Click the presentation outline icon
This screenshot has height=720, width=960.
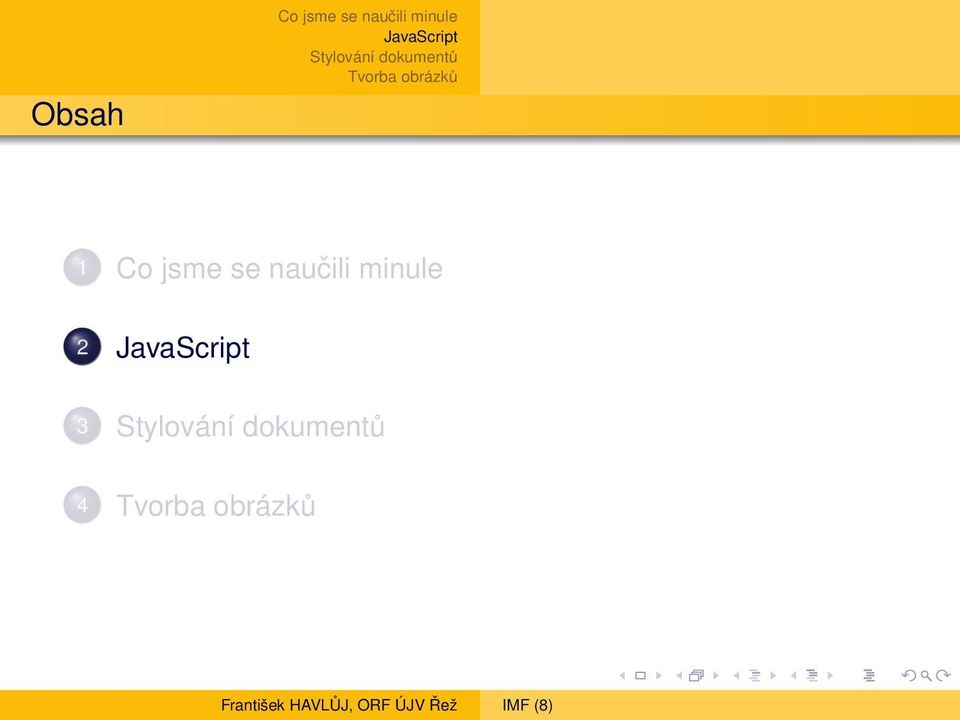[x=869, y=675]
